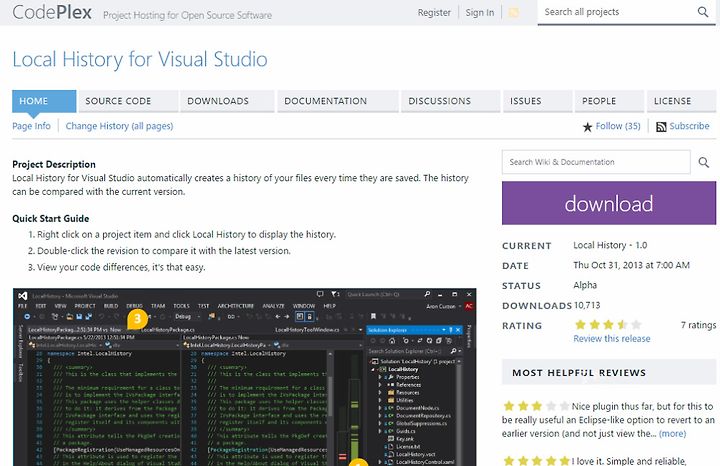Click the Subscribe feed icon
Viewport: 720px width, 466px height.
[661, 127]
